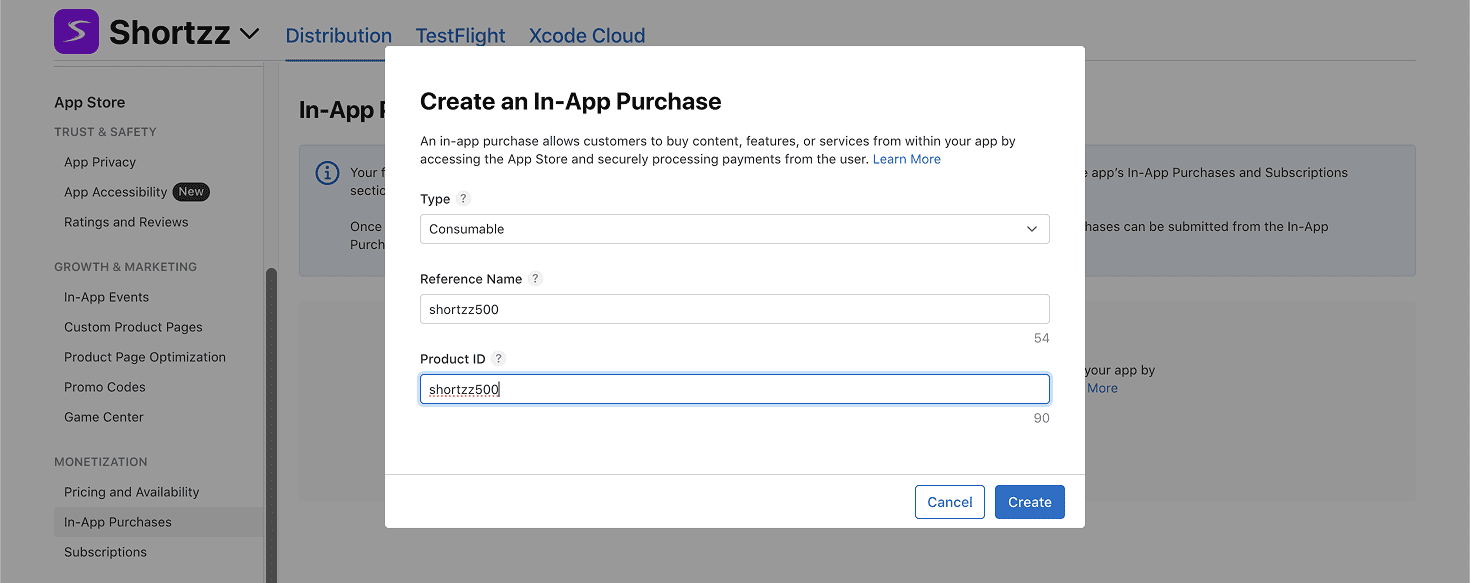This screenshot has width=1470, height=583.
Task: Open the Xcode Cloud tab
Action: [x=587, y=36]
